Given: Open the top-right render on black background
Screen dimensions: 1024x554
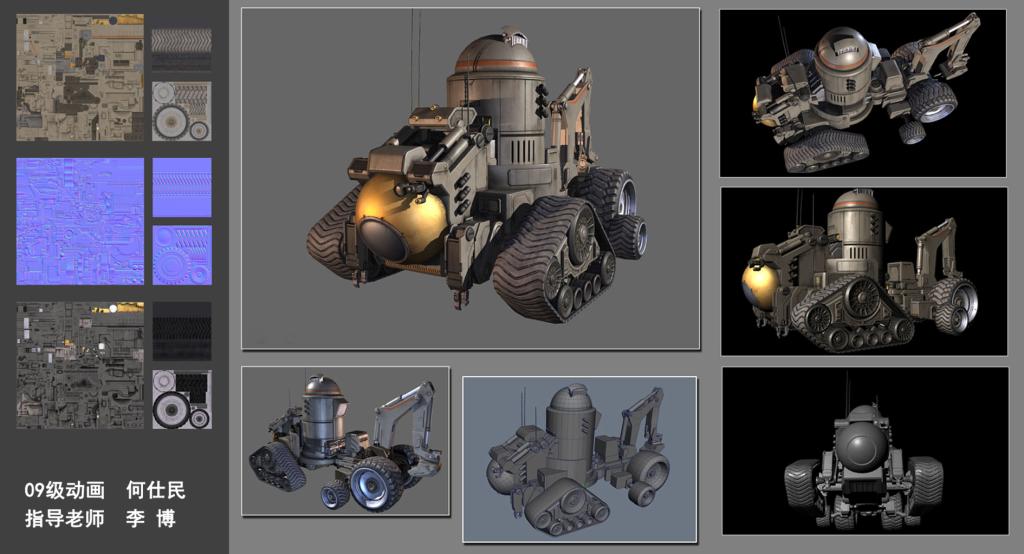Looking at the screenshot, I should pos(862,93).
